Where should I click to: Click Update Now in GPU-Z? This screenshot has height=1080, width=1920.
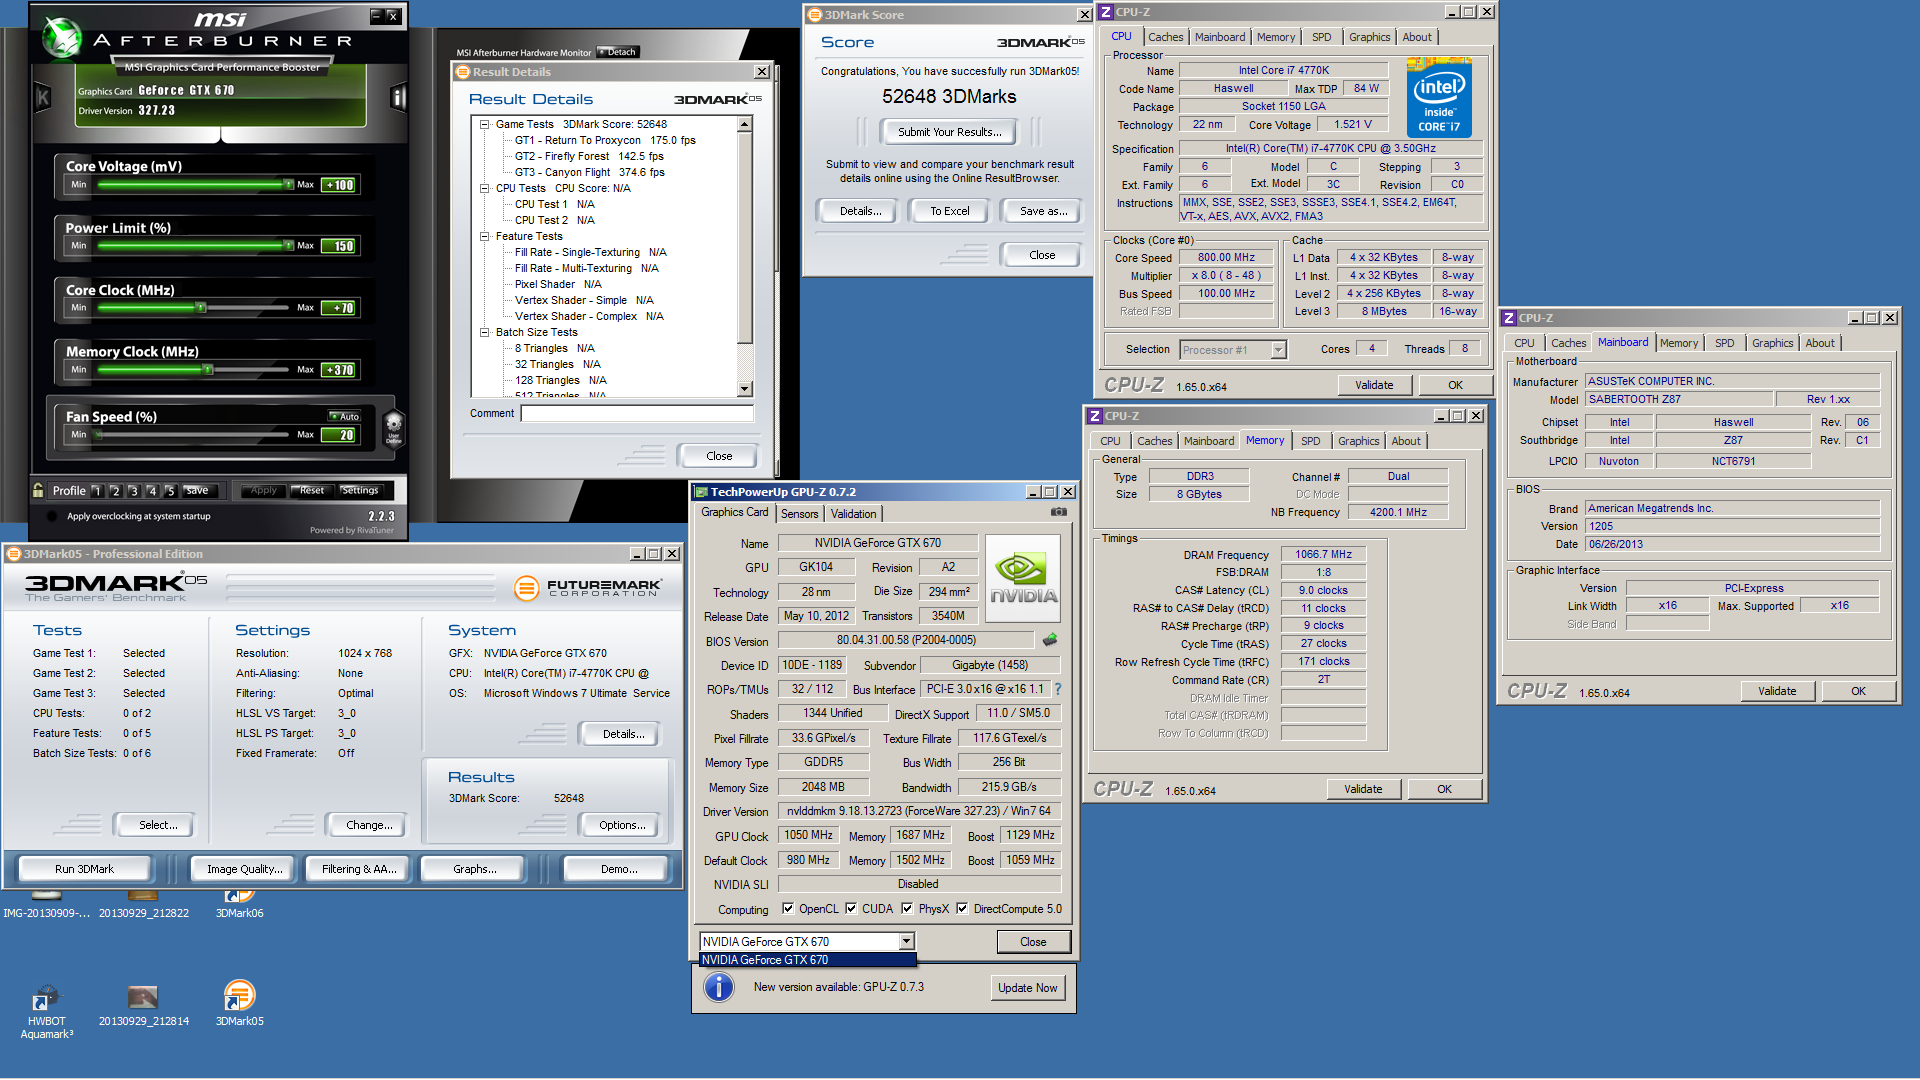click(x=1027, y=988)
